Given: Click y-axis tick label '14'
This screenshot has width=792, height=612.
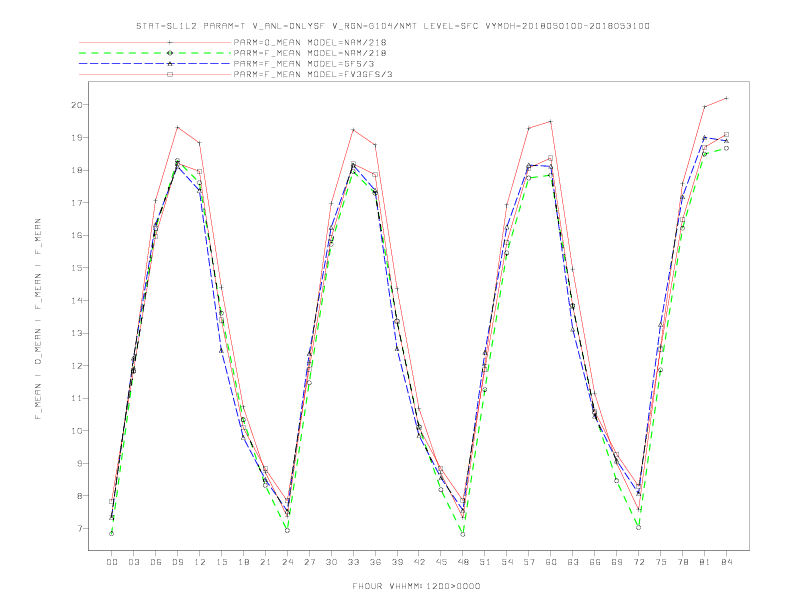Looking at the screenshot, I should click(77, 300).
